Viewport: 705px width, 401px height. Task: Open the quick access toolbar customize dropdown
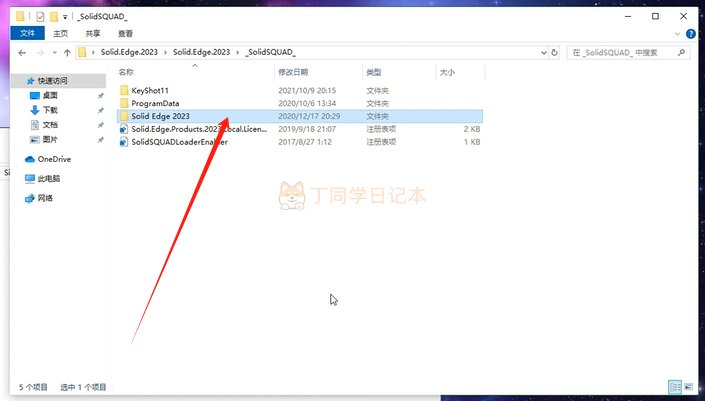point(65,17)
